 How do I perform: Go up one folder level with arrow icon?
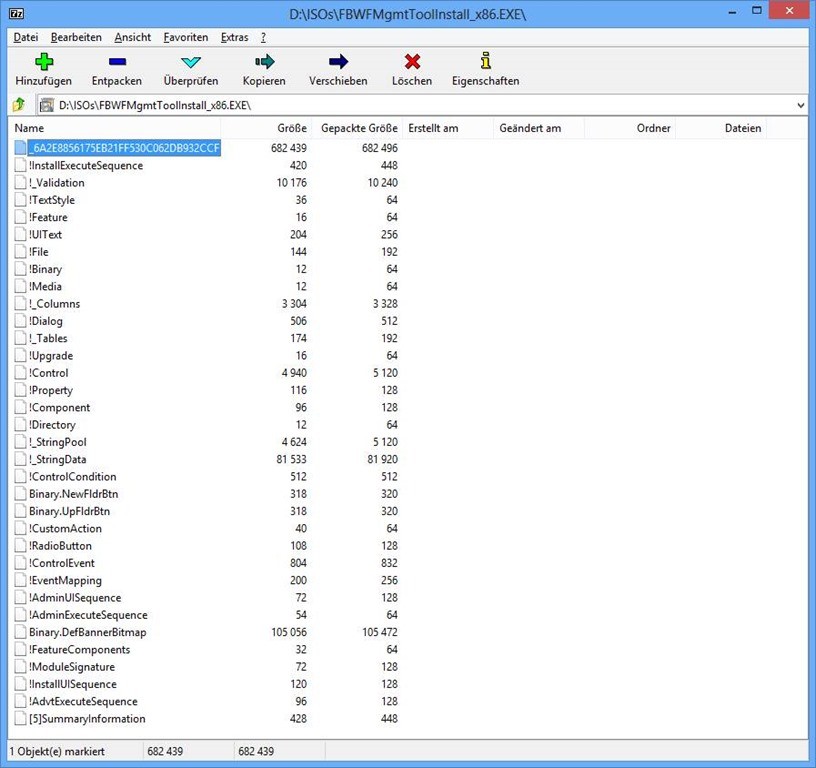(19, 105)
